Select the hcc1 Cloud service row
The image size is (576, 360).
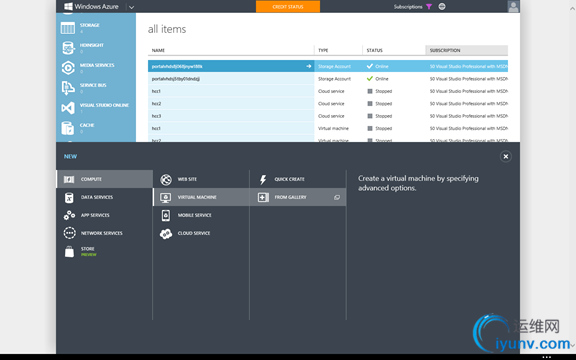pos(328,91)
